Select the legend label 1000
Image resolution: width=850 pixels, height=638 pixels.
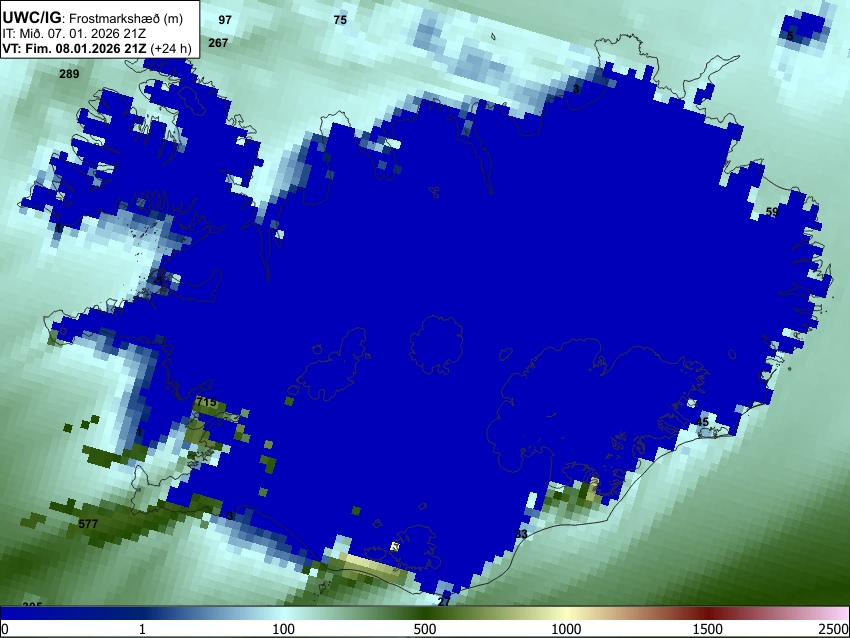[566, 629]
